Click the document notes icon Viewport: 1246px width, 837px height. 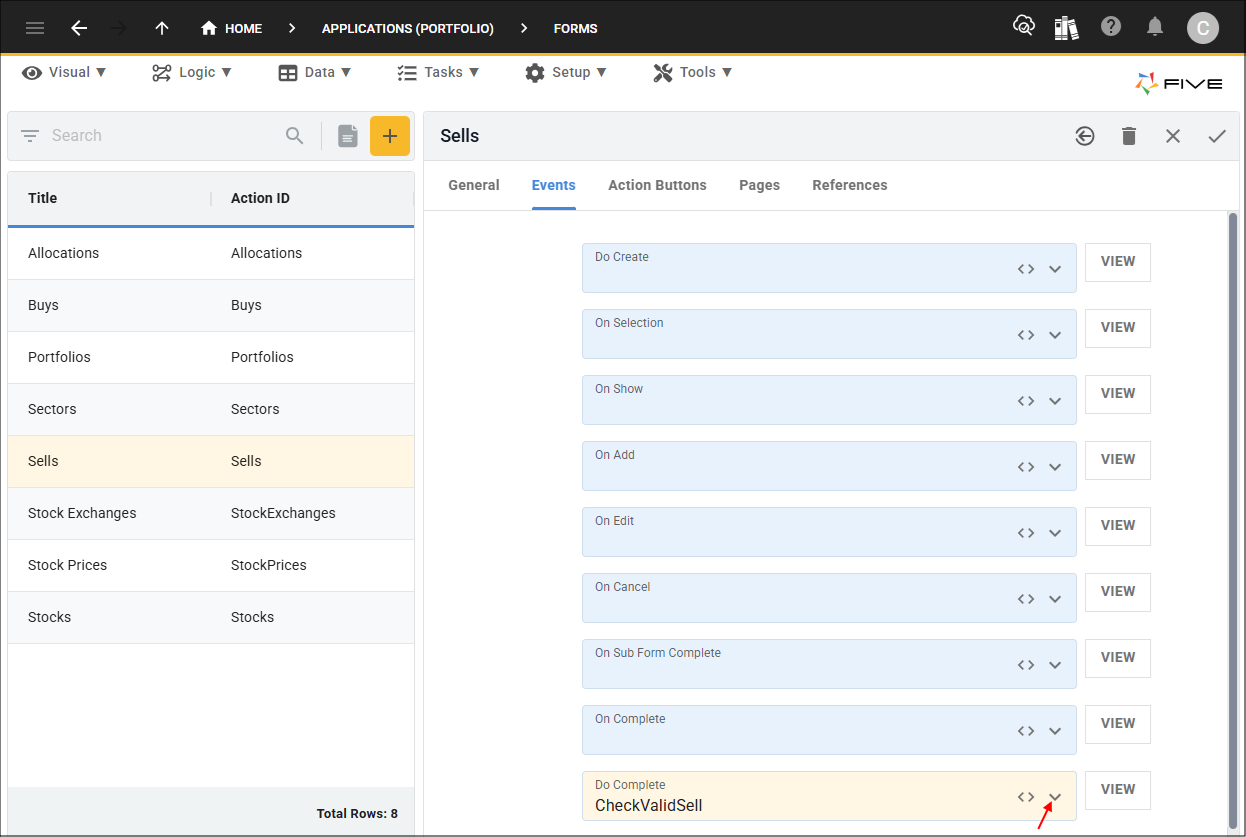tap(347, 136)
